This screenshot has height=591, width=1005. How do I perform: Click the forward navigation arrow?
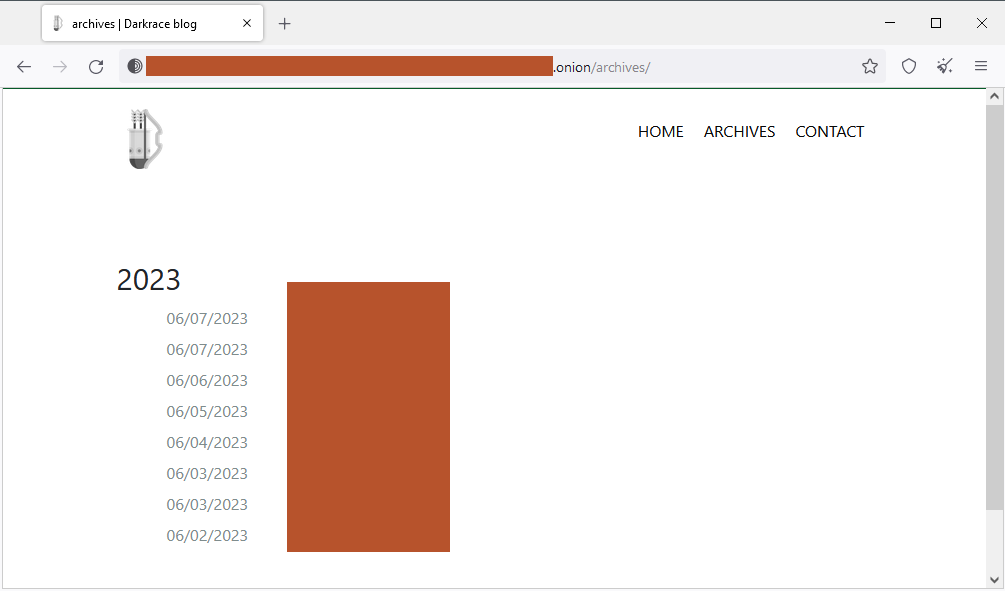(60, 67)
